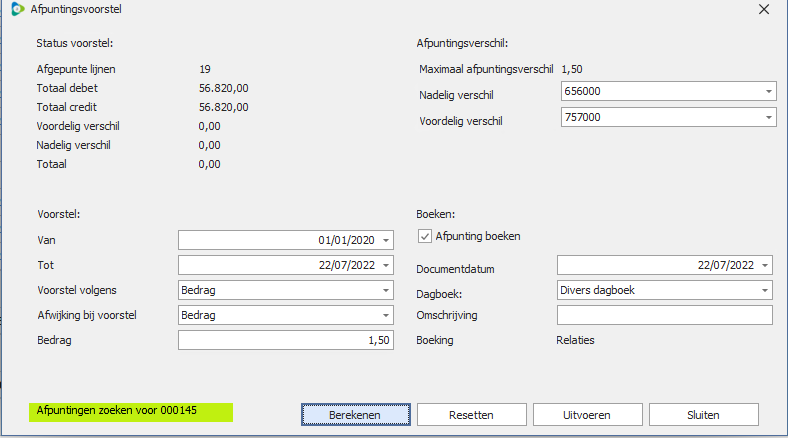Toggle the Afpunting boeken checkbox

(x=425, y=236)
